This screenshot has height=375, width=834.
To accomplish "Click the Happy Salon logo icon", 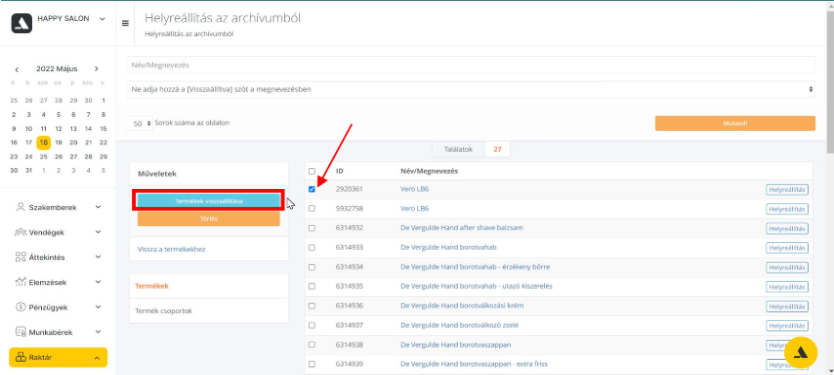I will tap(22, 23).
